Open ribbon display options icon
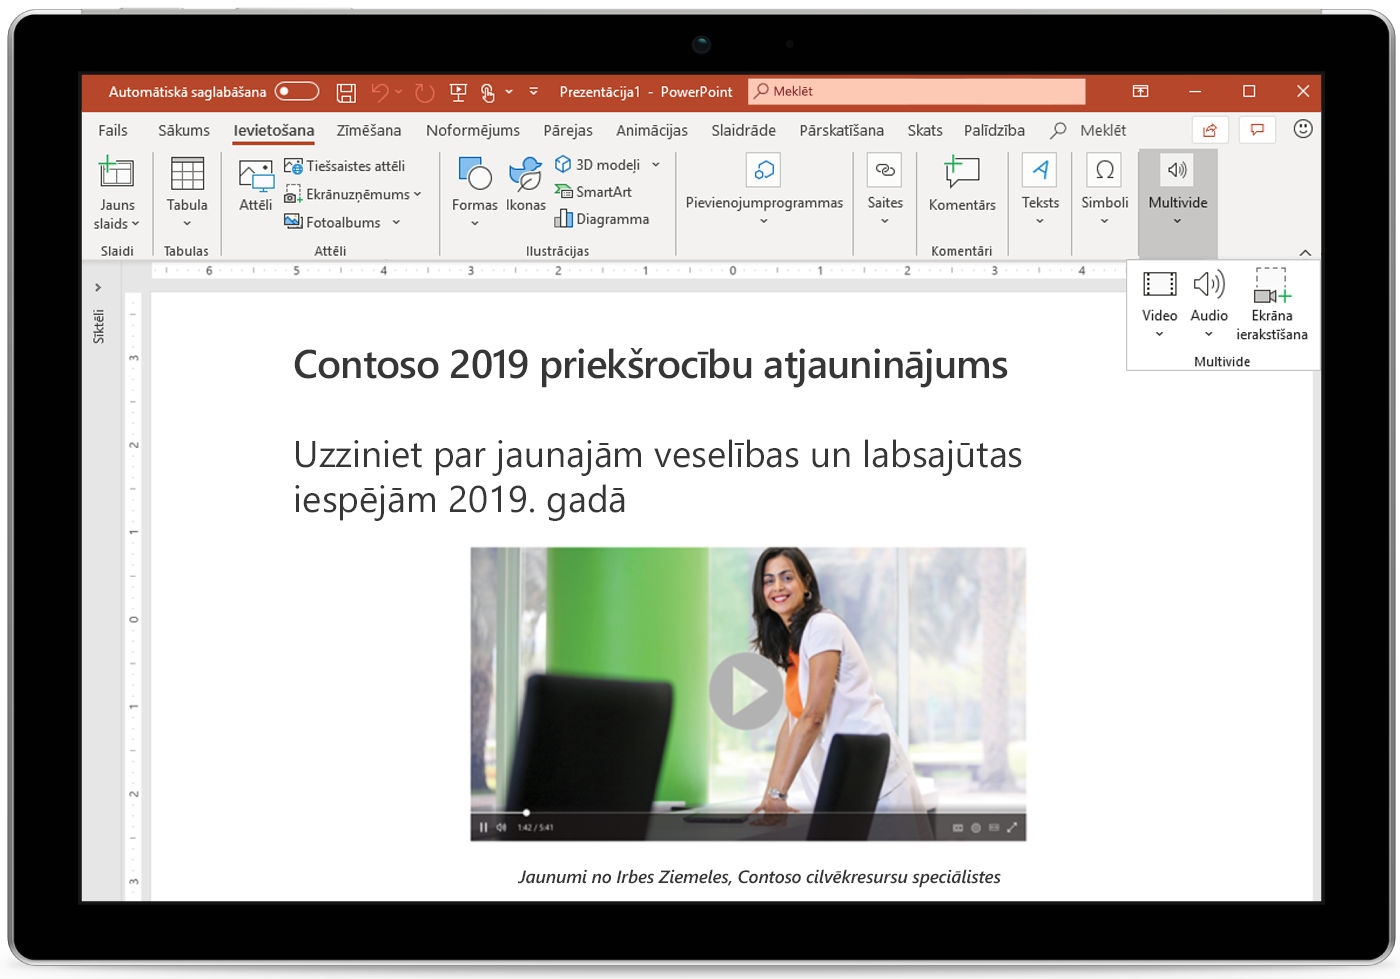Screen dimensions: 1400x979 (1140, 91)
